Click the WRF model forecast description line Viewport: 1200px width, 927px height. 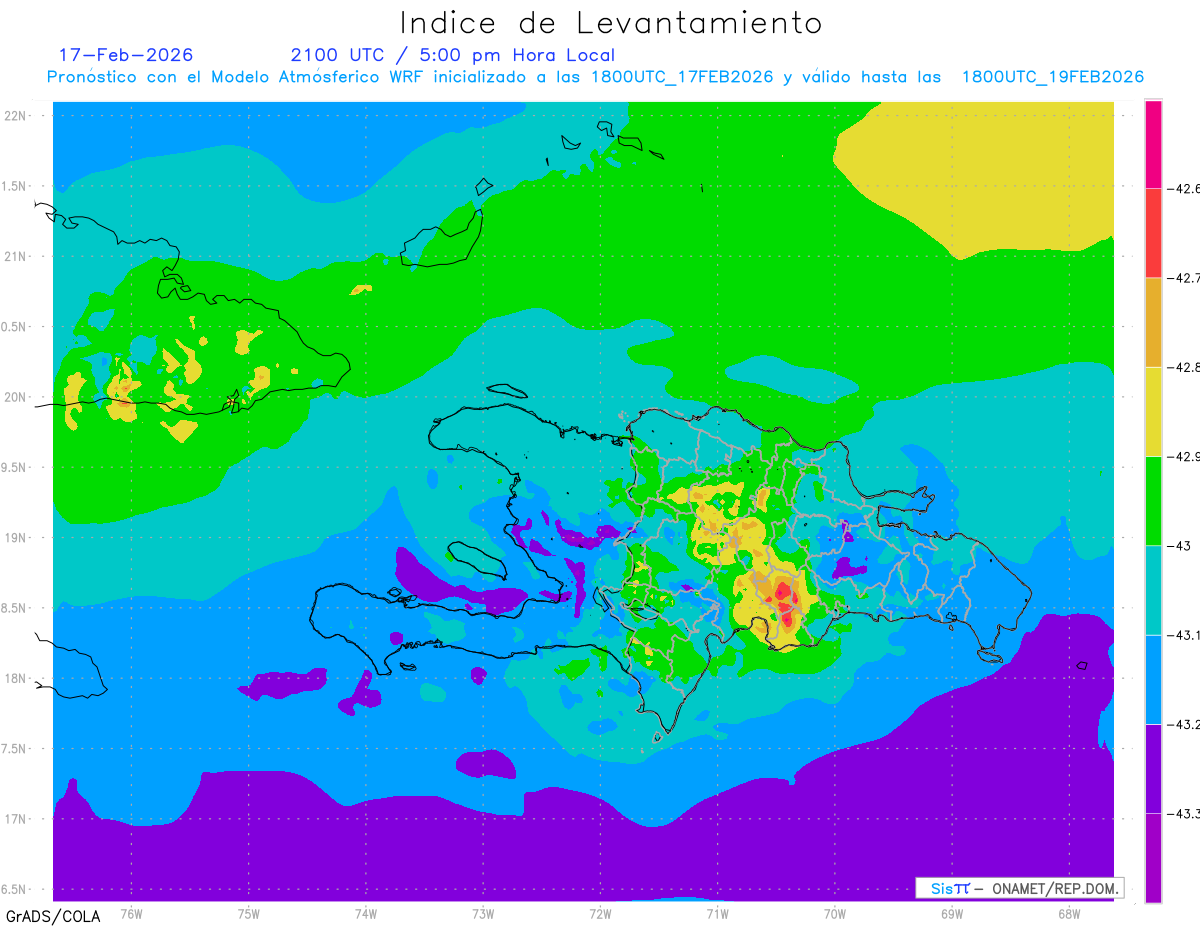click(x=595, y=77)
